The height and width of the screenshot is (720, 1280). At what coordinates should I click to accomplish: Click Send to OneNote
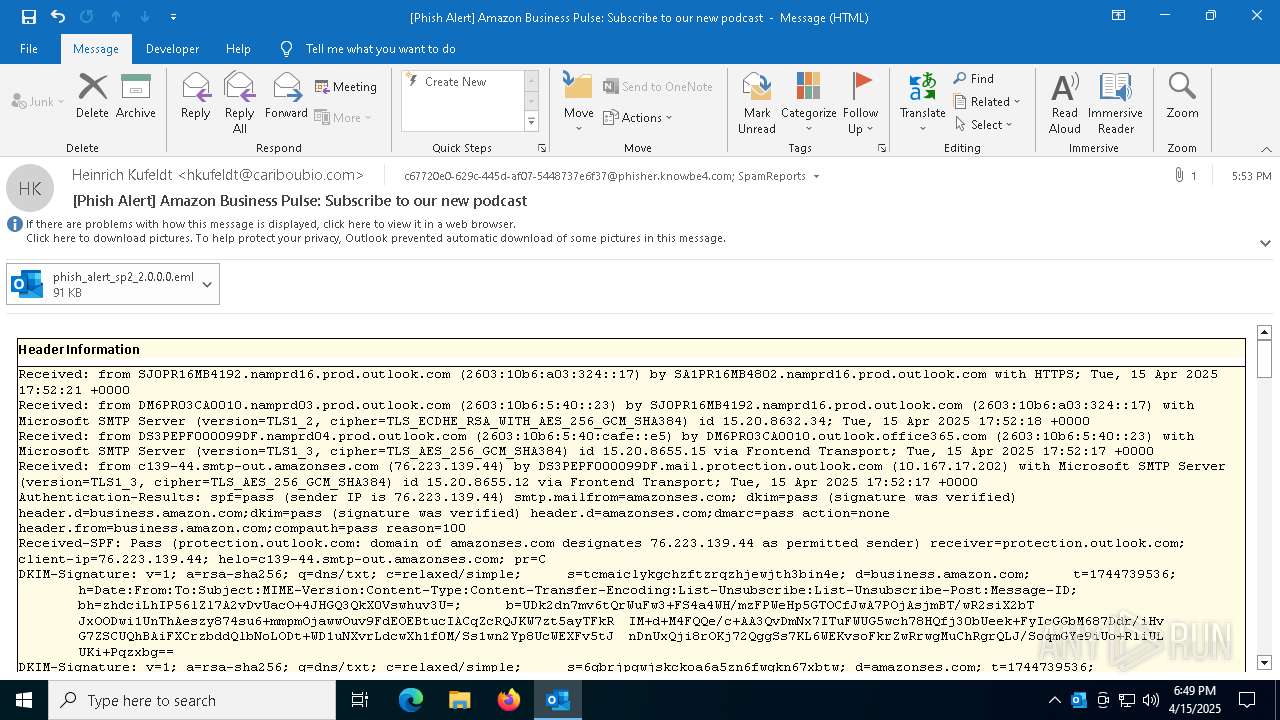[x=658, y=87]
